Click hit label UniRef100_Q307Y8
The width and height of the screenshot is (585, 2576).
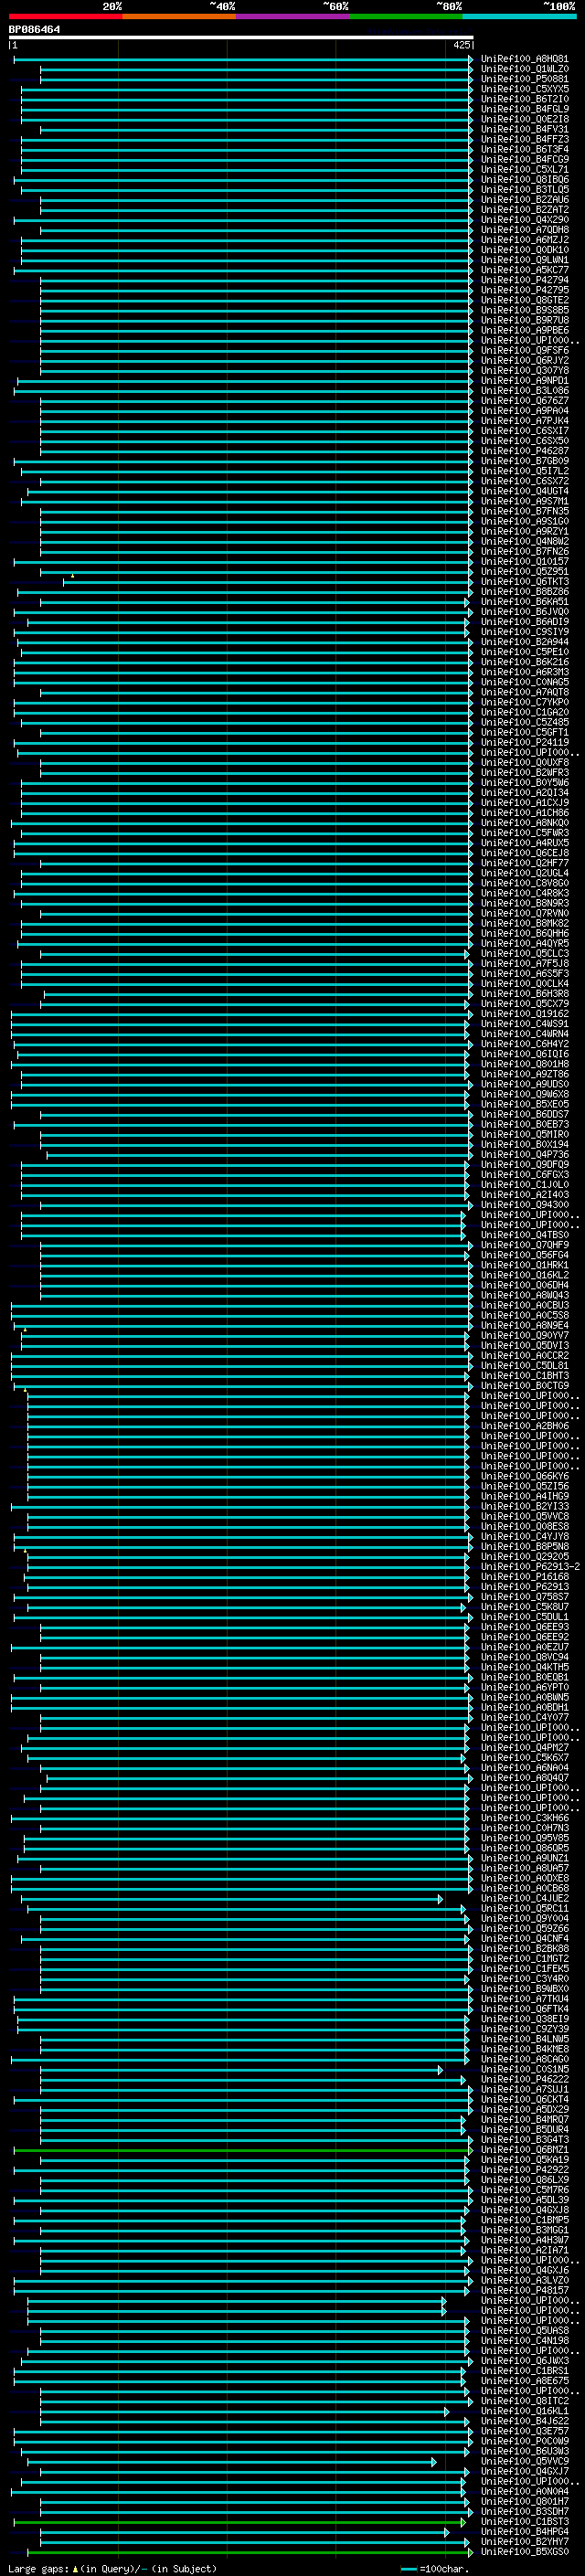(524, 371)
